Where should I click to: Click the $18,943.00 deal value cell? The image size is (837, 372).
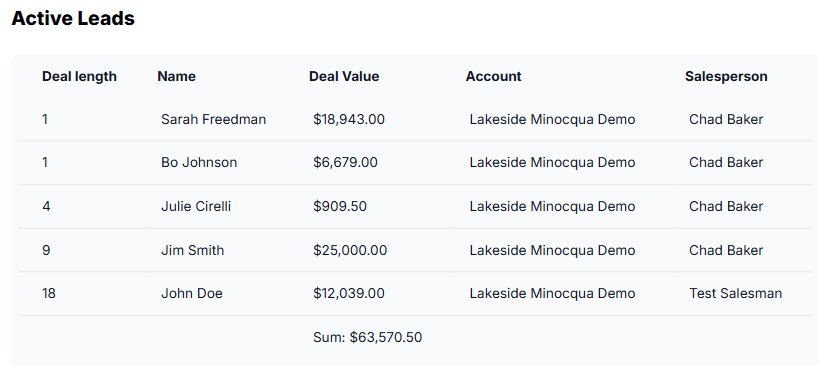349,119
